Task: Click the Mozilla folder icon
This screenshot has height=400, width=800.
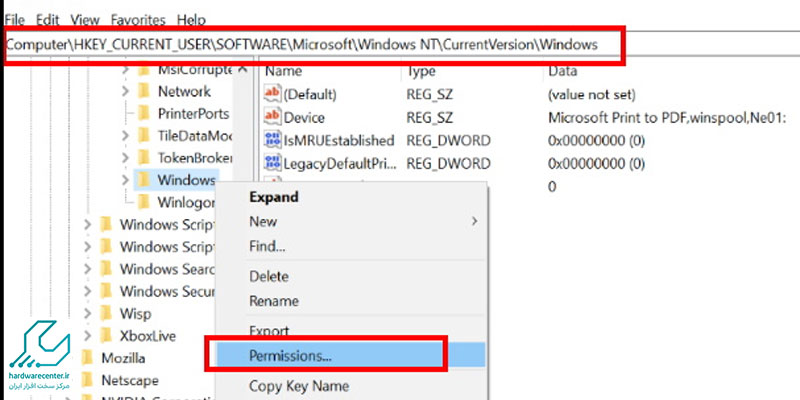Action: (87, 358)
